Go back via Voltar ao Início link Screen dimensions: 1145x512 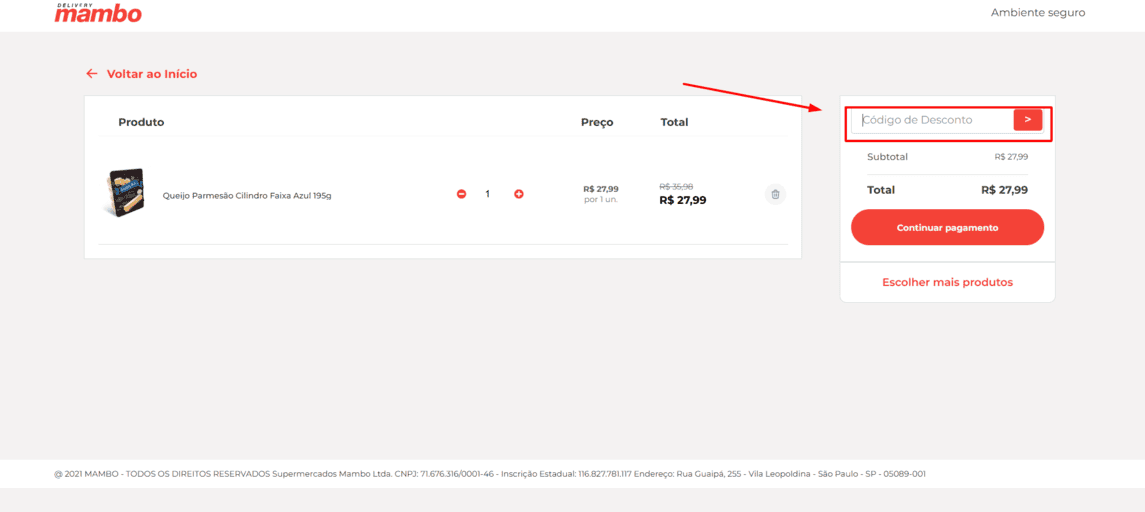(142, 74)
